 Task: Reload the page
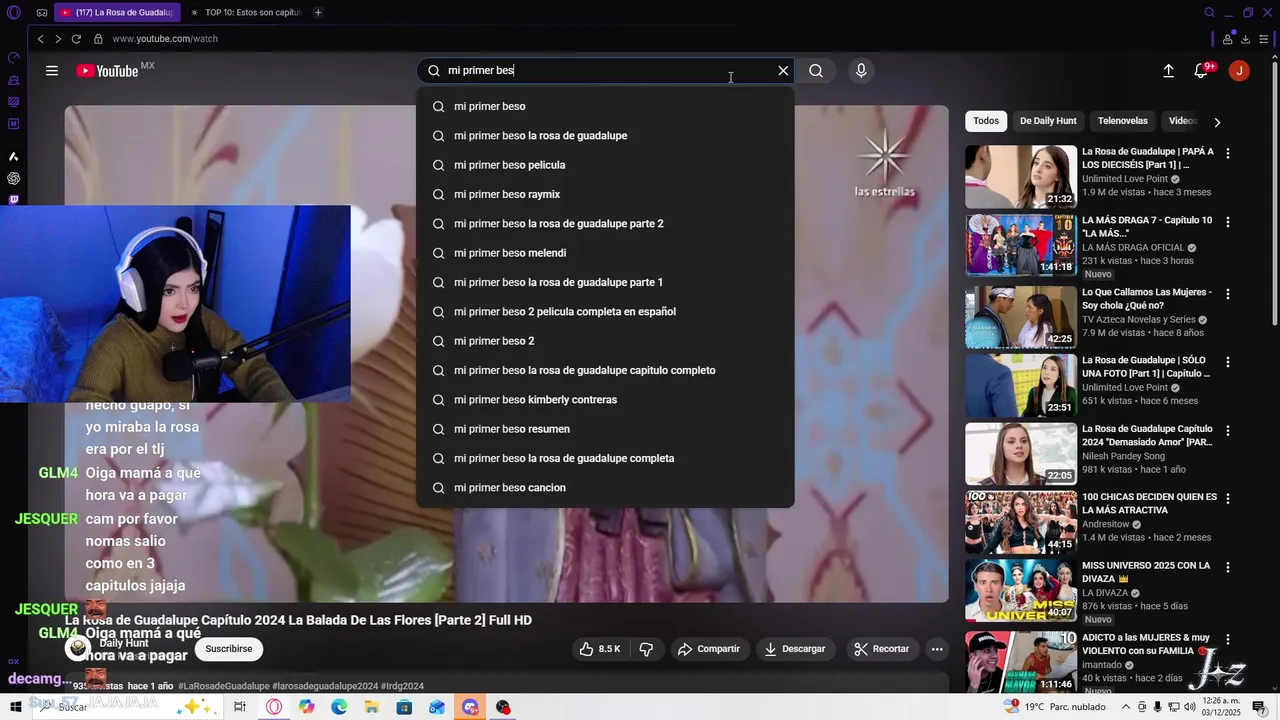coord(76,39)
